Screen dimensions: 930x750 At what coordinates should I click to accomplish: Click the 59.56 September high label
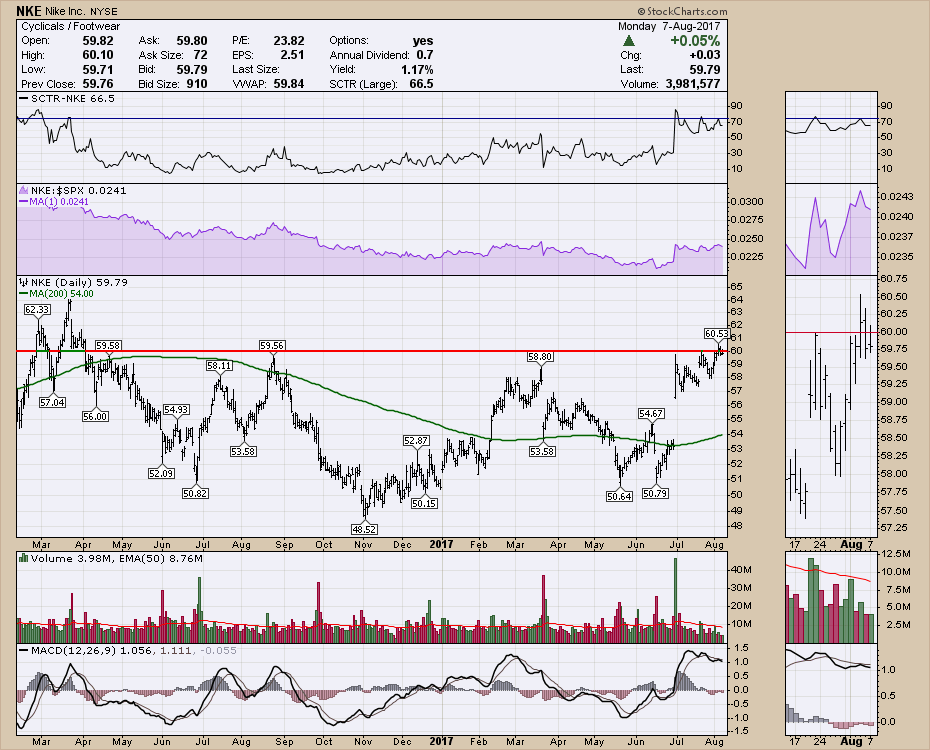(272, 345)
